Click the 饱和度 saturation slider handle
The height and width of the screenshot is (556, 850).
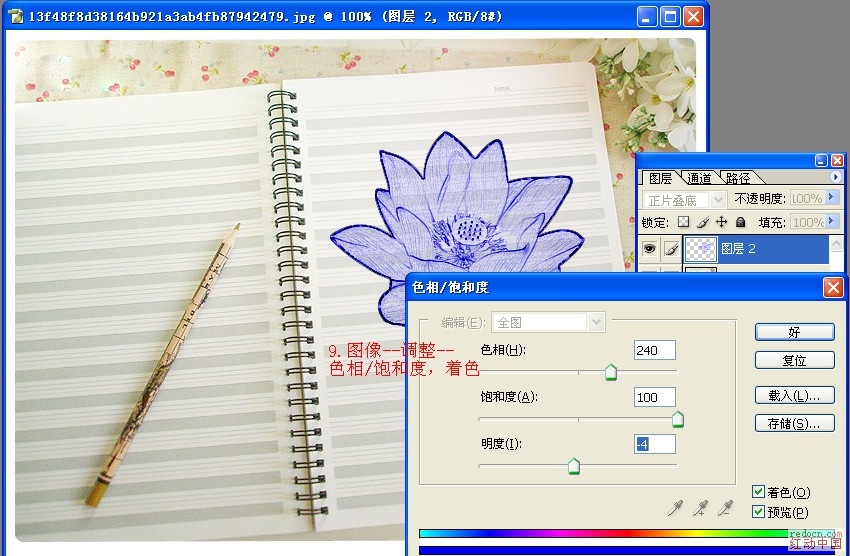tap(678, 419)
